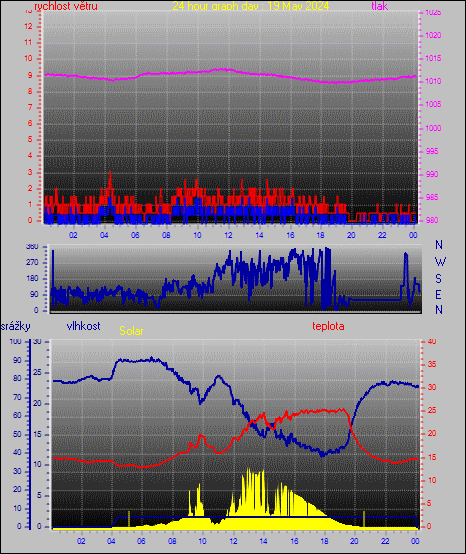Click the 'E' compass letter
The width and height of the screenshot is (466, 554).
point(438,294)
